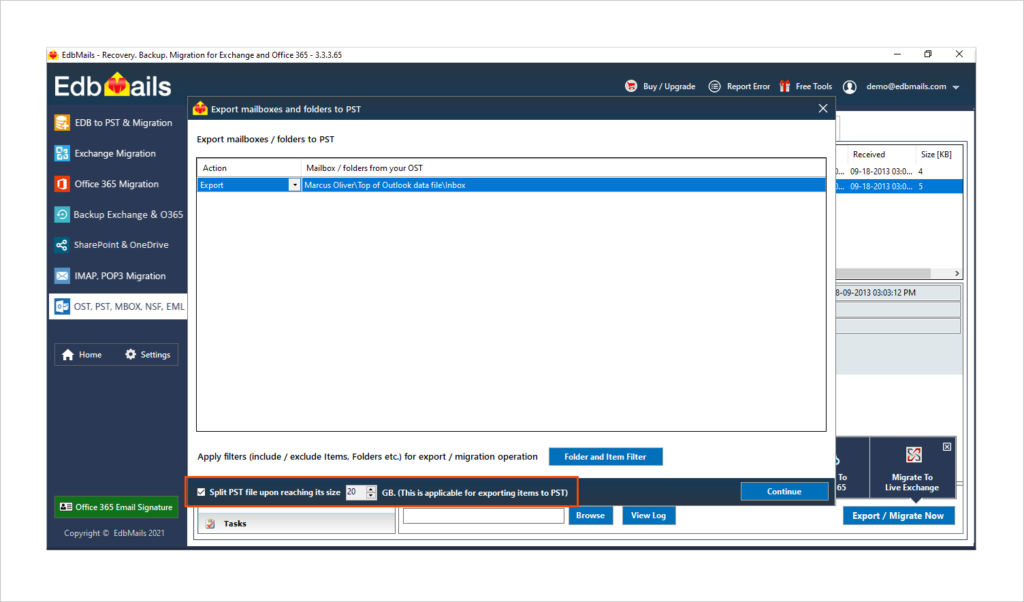The image size is (1024, 602).
Task: Choose Backup Exchange & O365 option
Action: point(119,214)
